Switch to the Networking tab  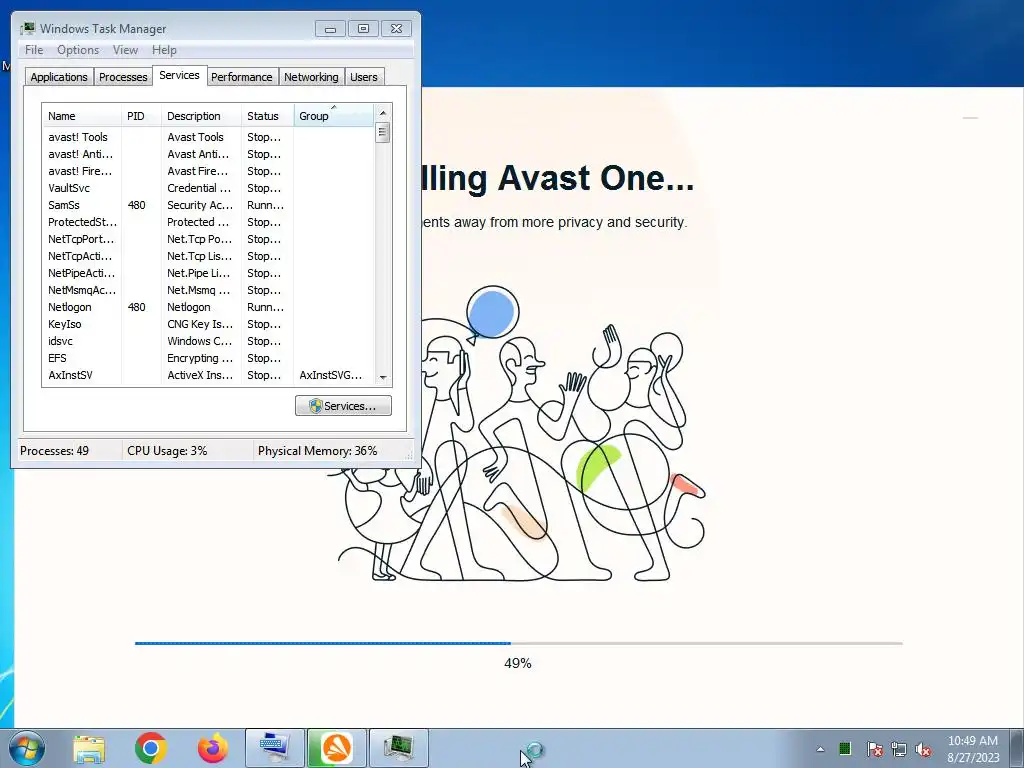click(x=312, y=76)
